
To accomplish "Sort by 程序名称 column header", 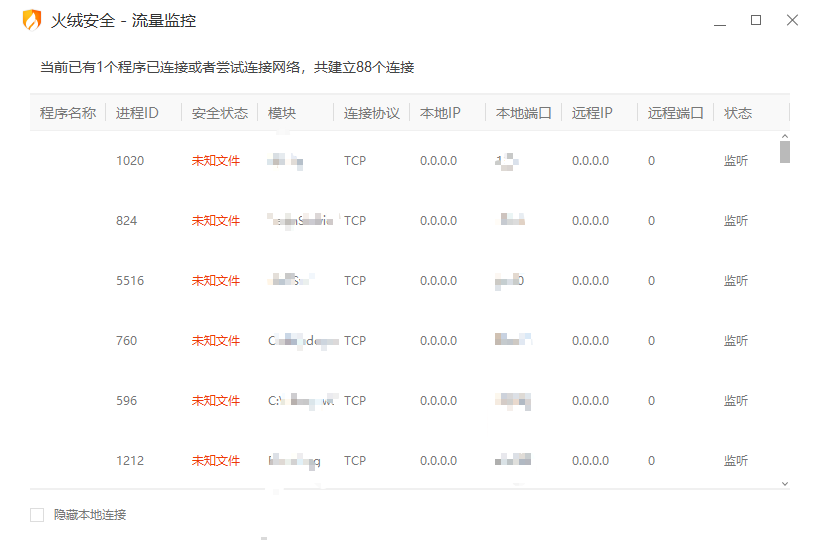I will click(68, 113).
